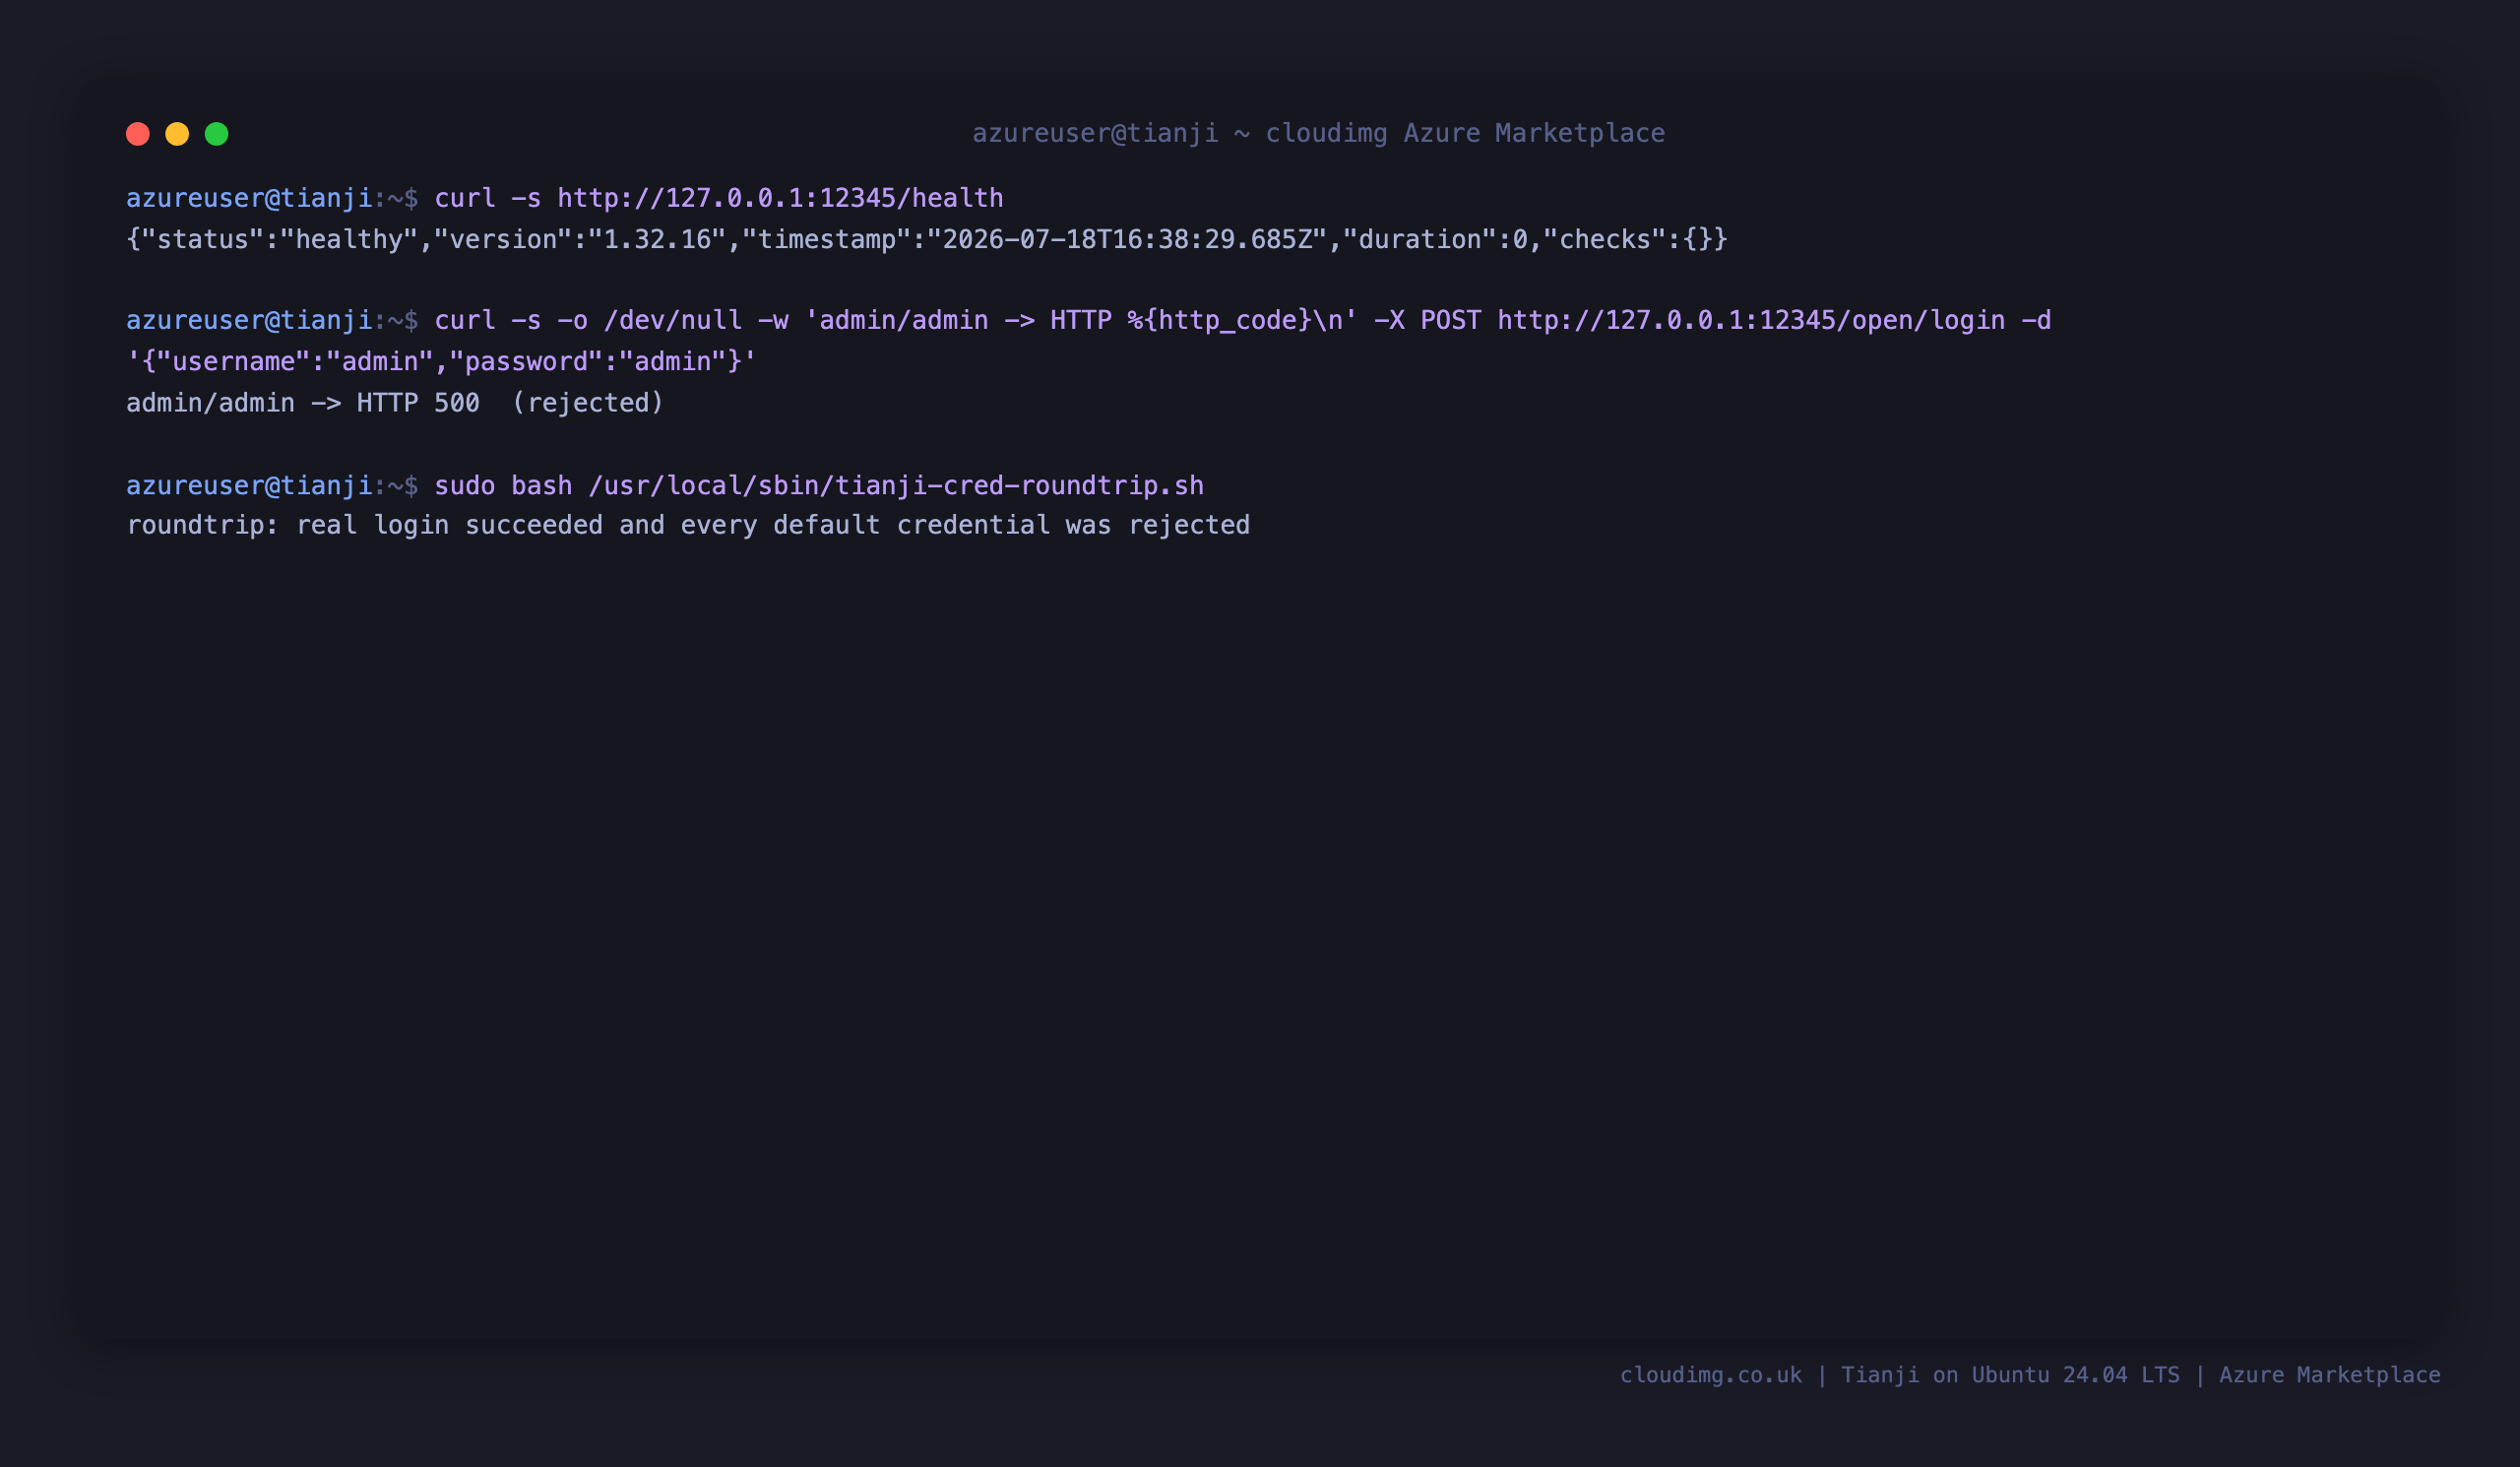The image size is (2520, 1467).
Task: Click the first 'azureuser@tianji' prompt before curl health
Action: 249,198
